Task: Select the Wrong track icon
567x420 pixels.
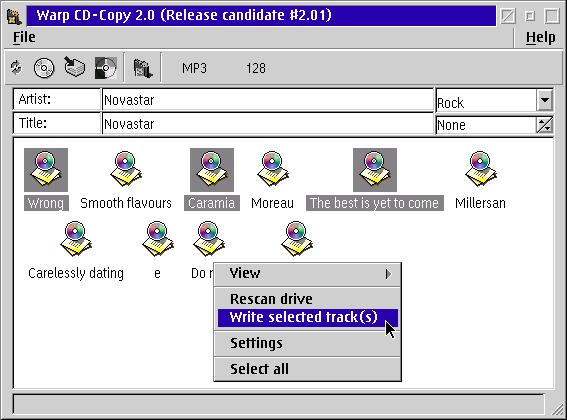Action: 46,170
